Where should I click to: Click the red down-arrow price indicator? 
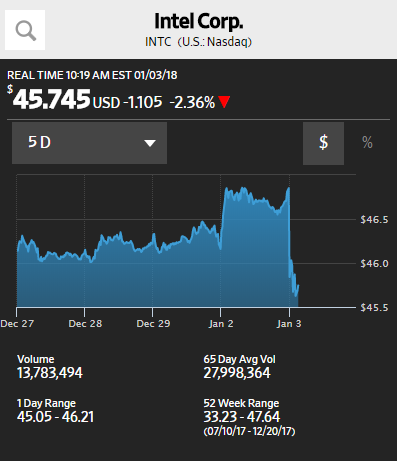coord(224,102)
